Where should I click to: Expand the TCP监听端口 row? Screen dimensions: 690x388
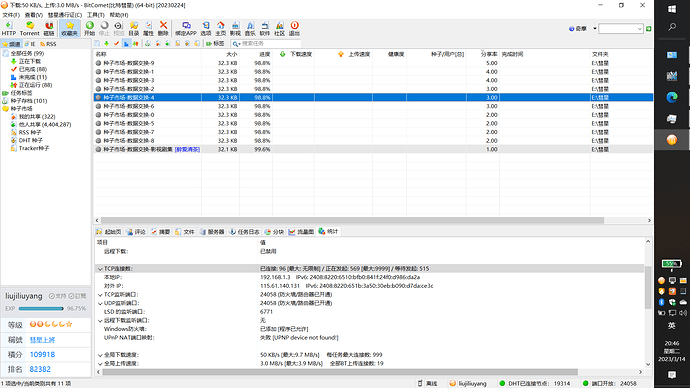100,295
